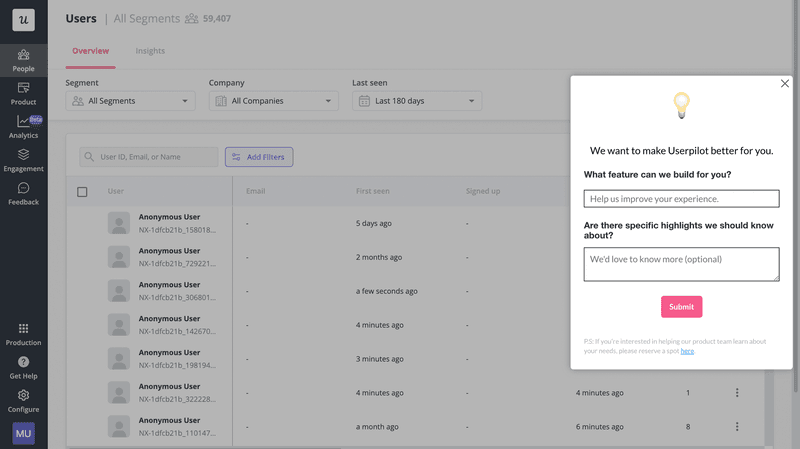Click the users count icon beside 59,407
The height and width of the screenshot is (449, 800).
[x=191, y=18]
